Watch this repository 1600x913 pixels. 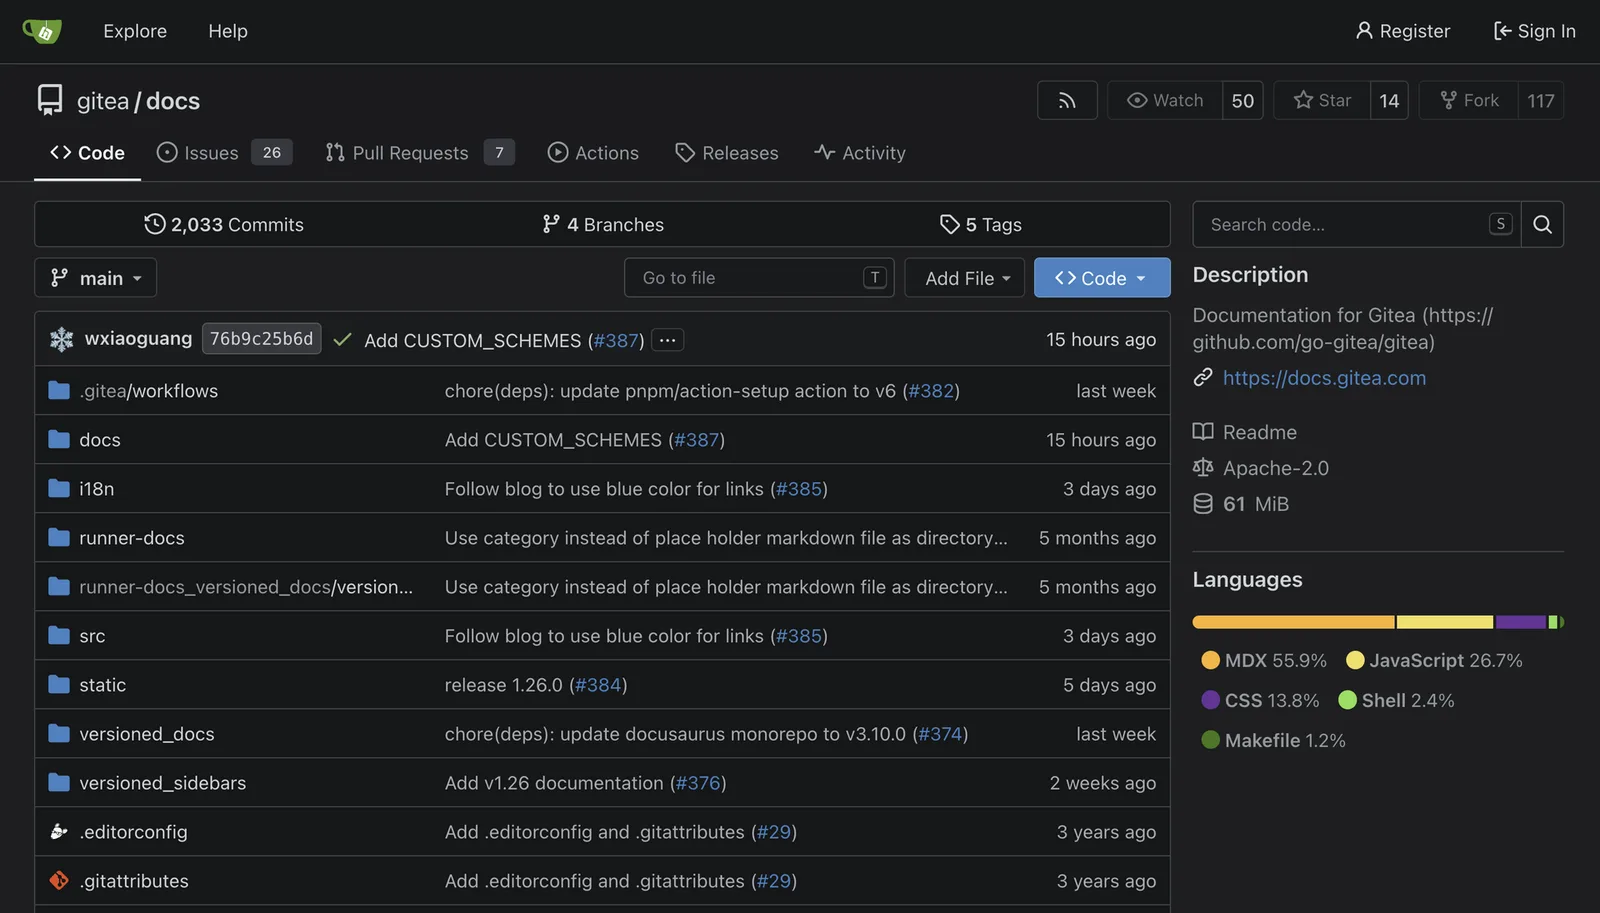(x=1165, y=100)
